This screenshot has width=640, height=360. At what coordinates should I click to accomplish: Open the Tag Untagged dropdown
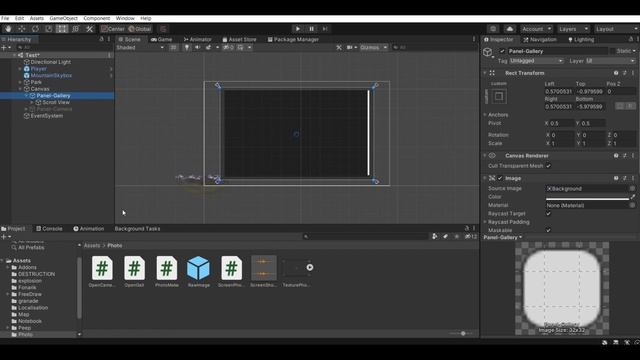[536, 61]
